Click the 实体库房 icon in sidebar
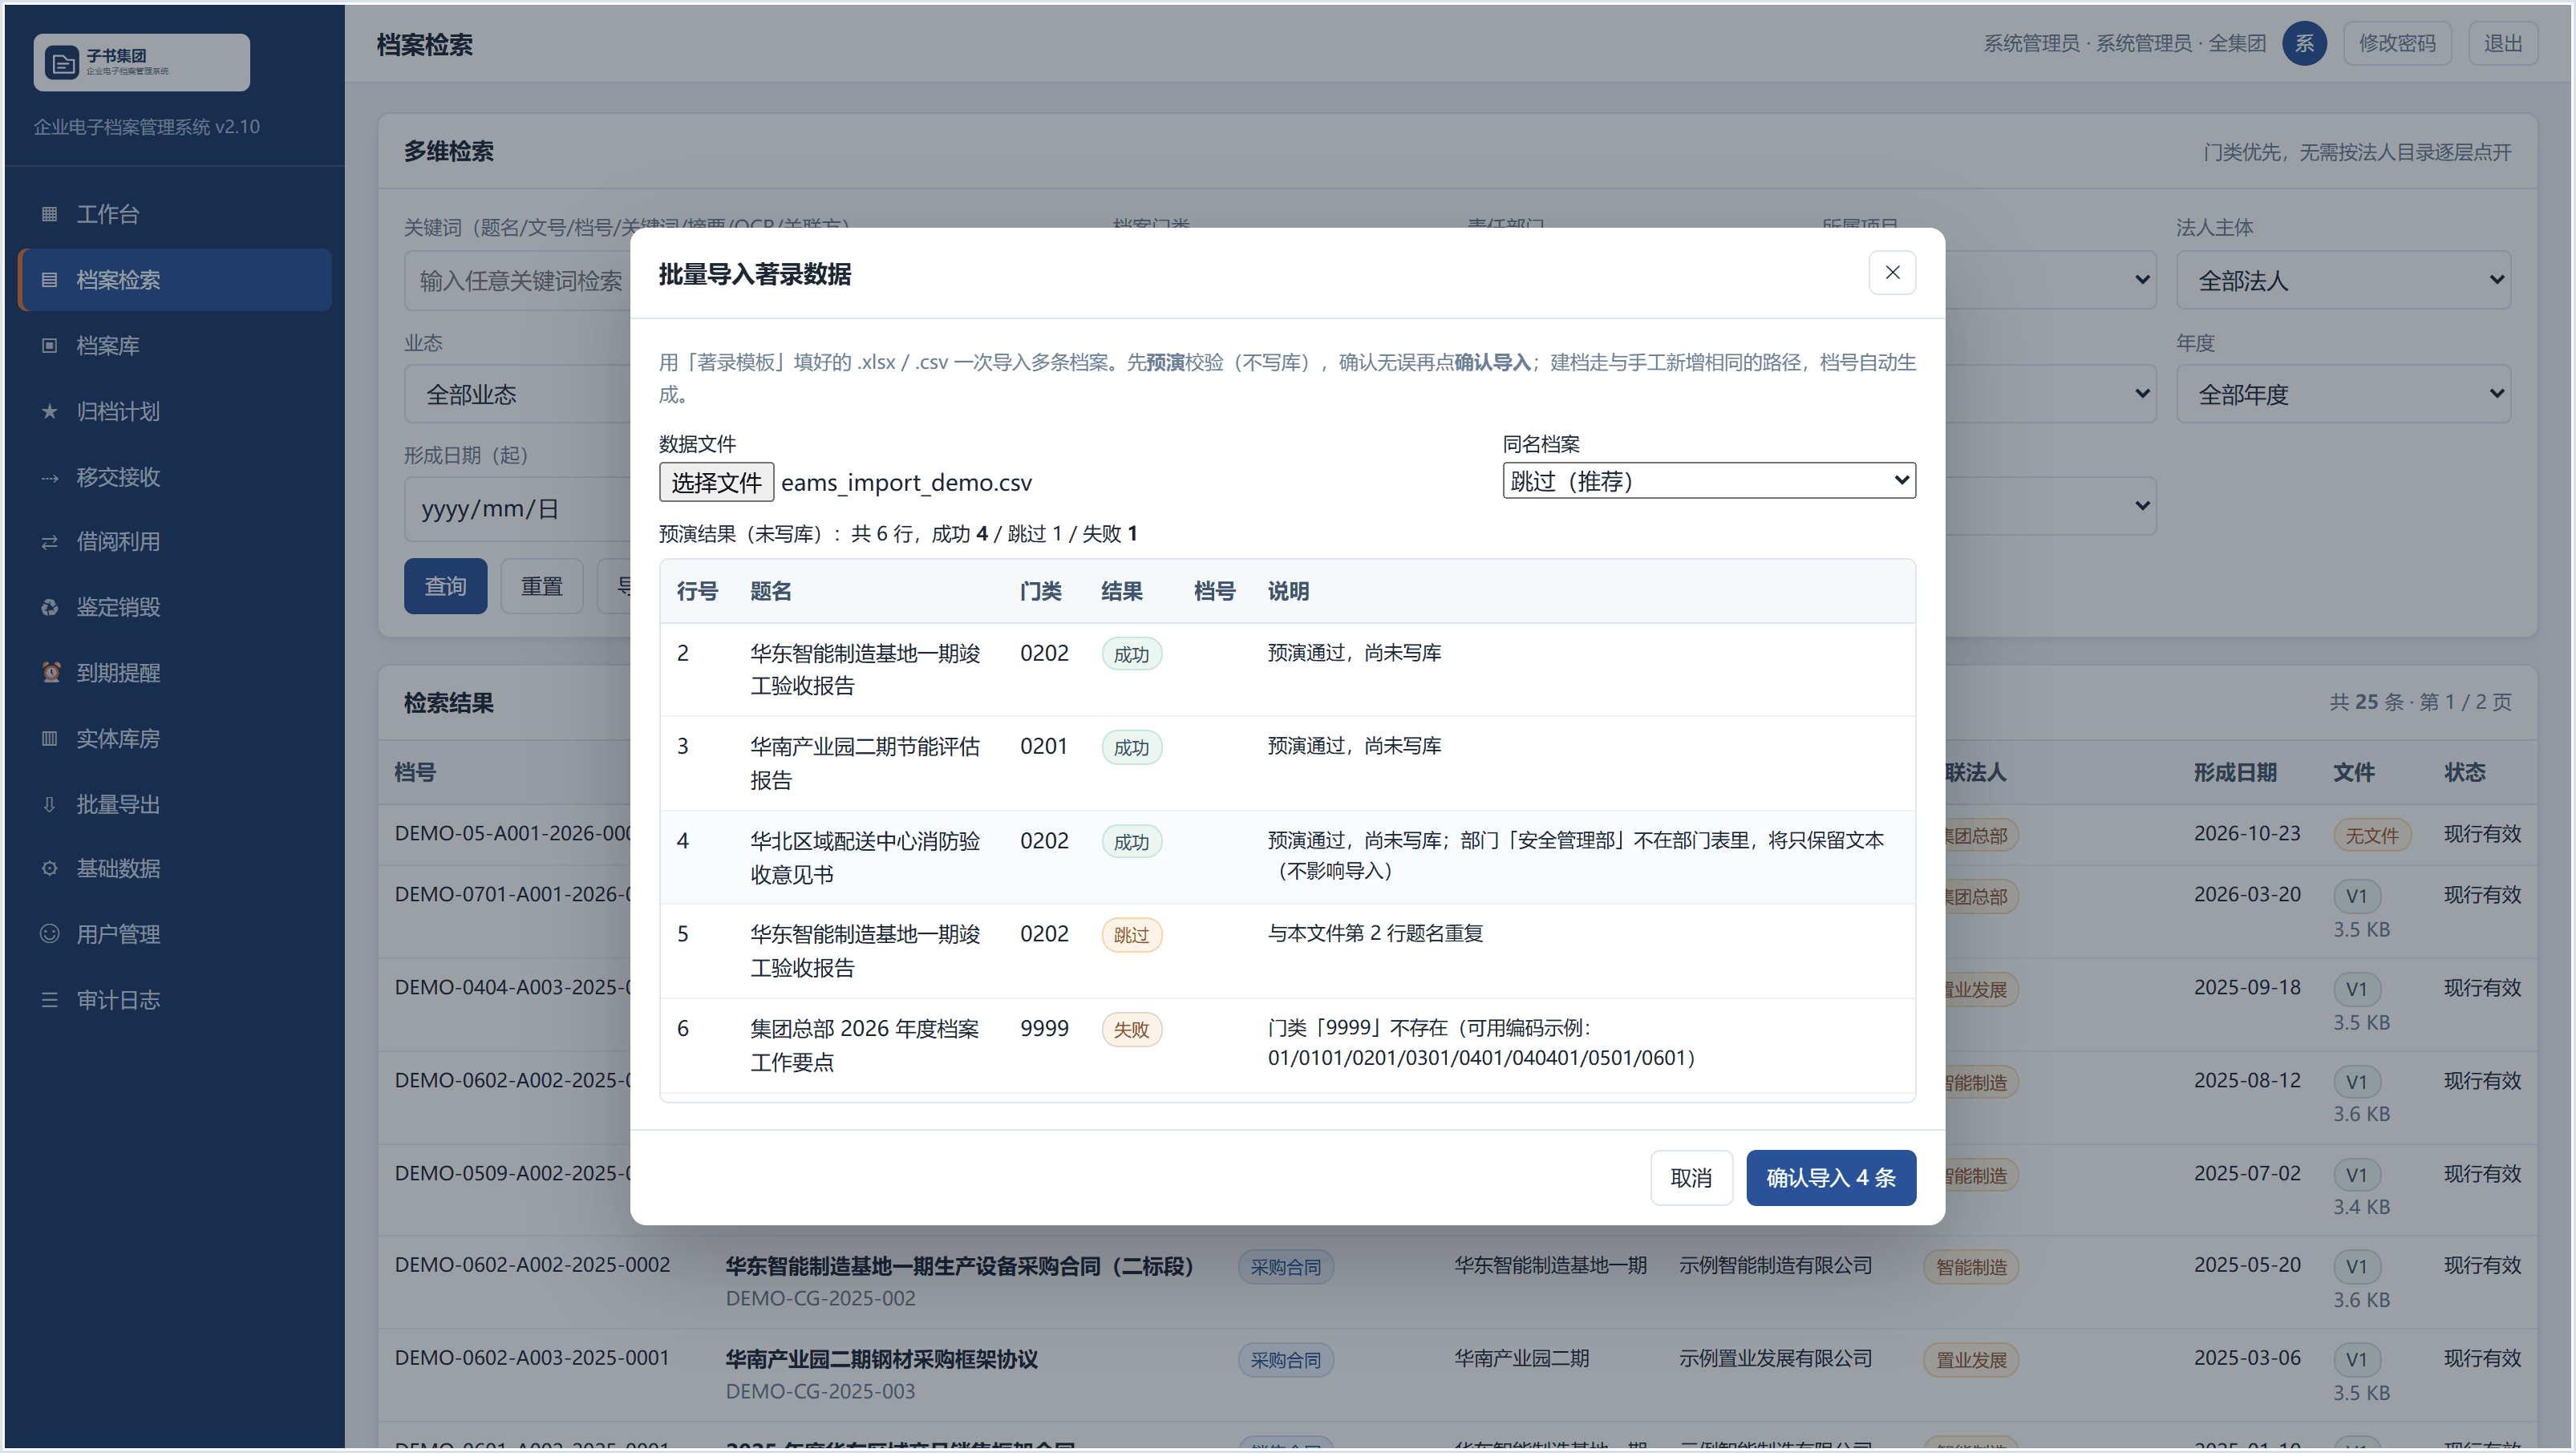This screenshot has height=1453, width=2576. [49, 738]
